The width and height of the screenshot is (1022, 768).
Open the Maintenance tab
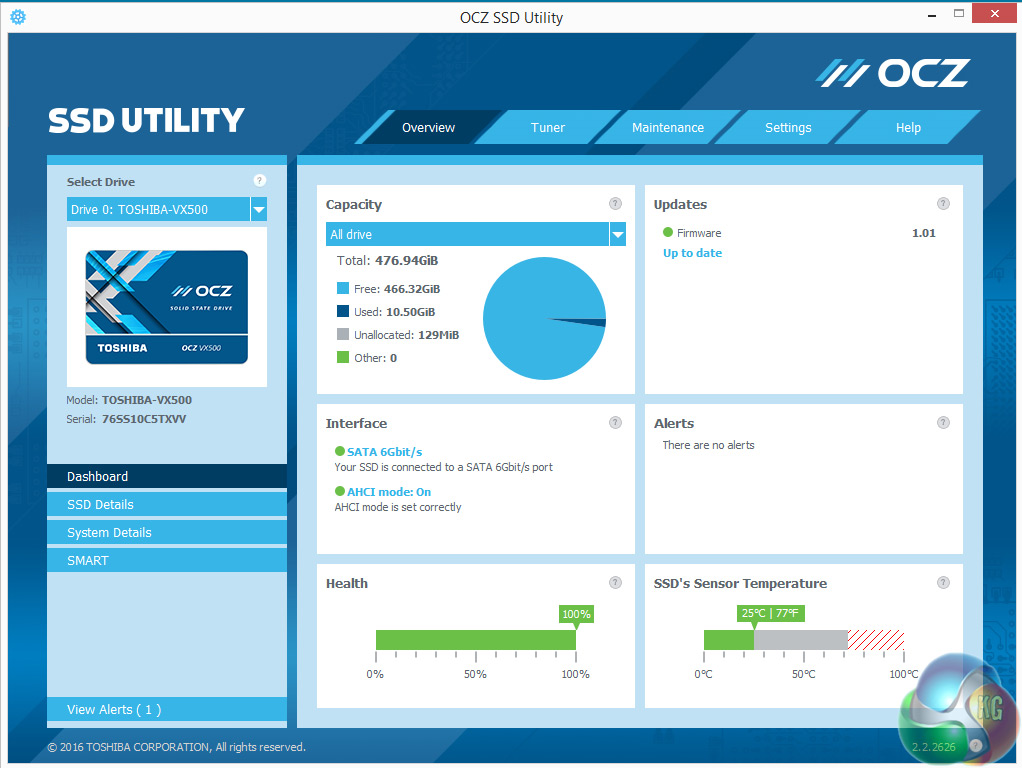pyautogui.click(x=668, y=128)
